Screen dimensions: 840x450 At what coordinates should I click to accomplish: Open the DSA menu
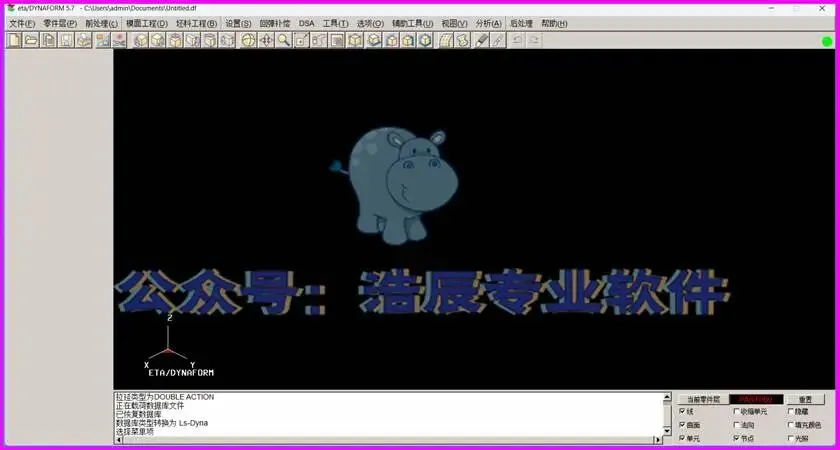(x=306, y=24)
